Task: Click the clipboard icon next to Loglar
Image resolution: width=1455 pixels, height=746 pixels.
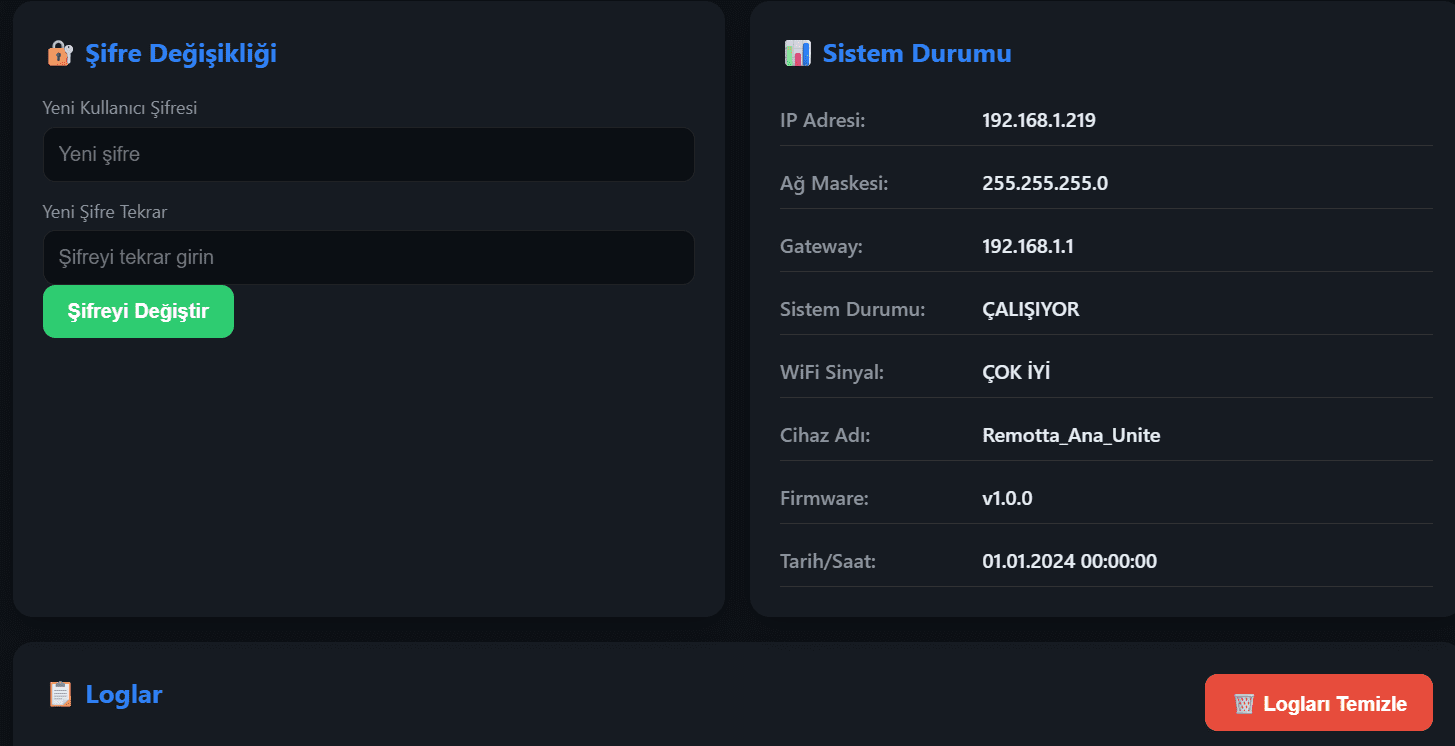Action: [x=60, y=694]
